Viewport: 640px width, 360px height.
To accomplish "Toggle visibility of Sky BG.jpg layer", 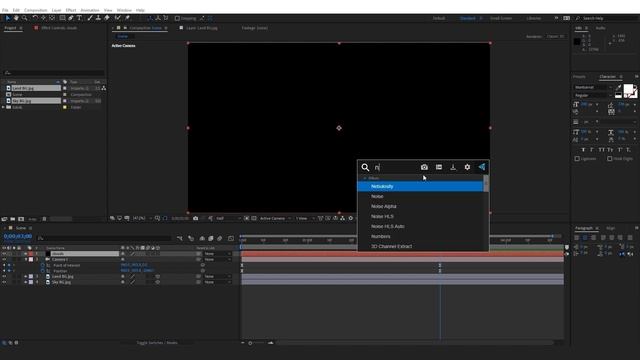I will [4, 282].
